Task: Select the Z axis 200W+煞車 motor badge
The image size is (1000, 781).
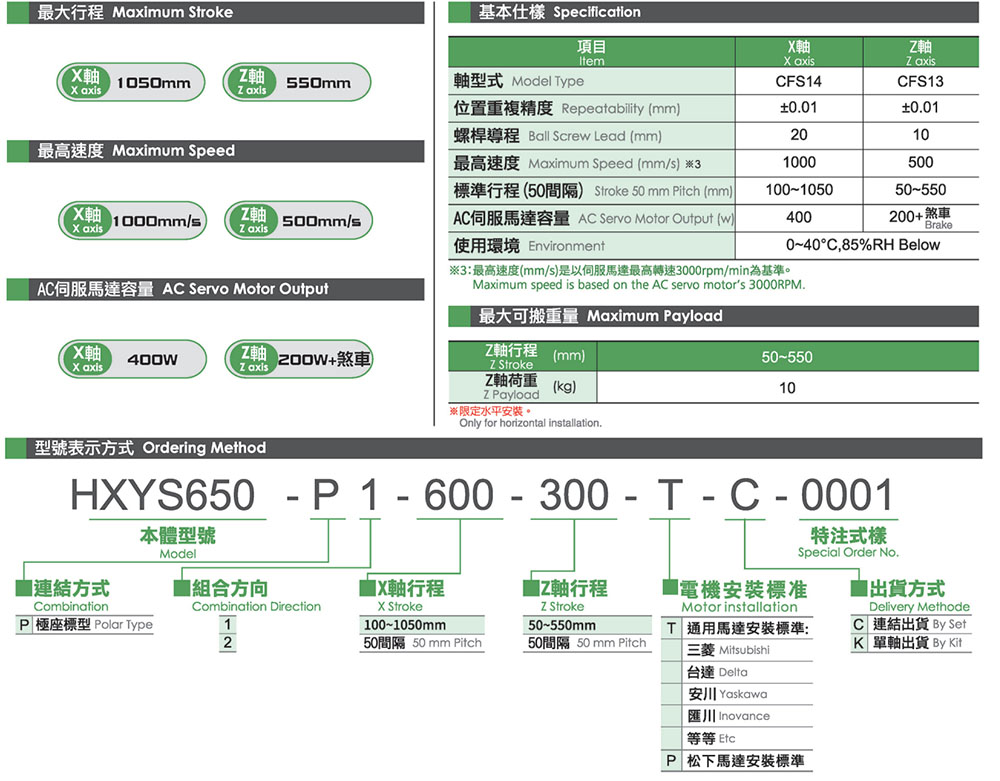Action: (x=298, y=358)
